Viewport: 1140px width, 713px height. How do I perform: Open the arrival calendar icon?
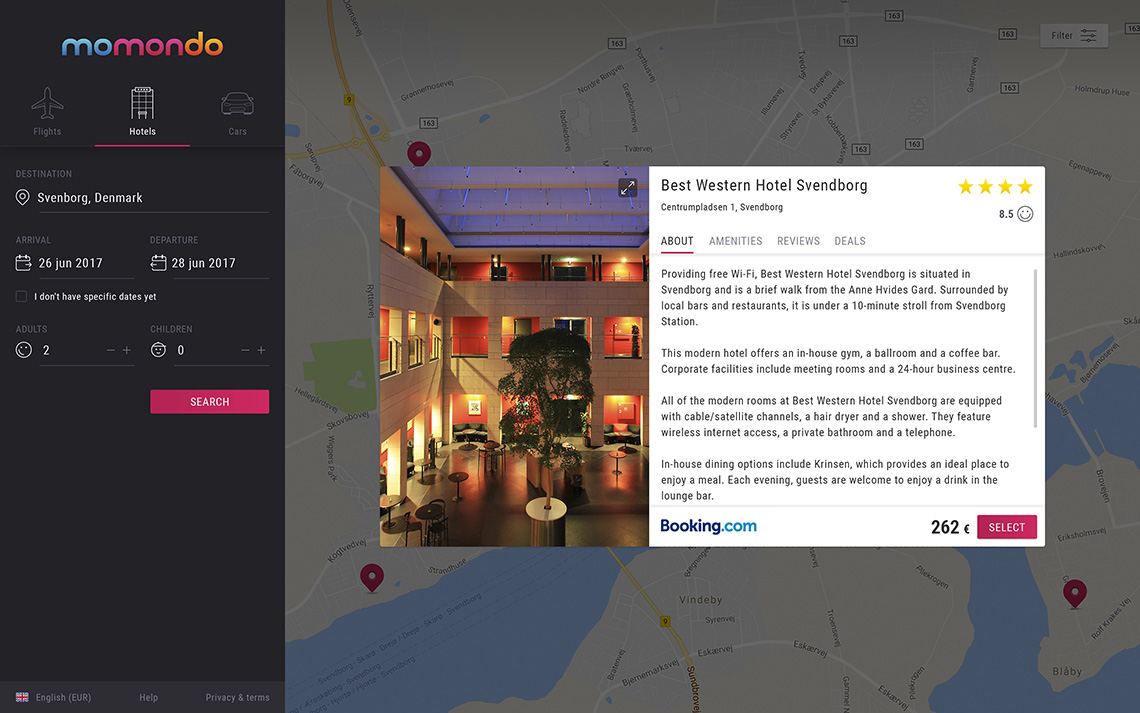coord(23,262)
